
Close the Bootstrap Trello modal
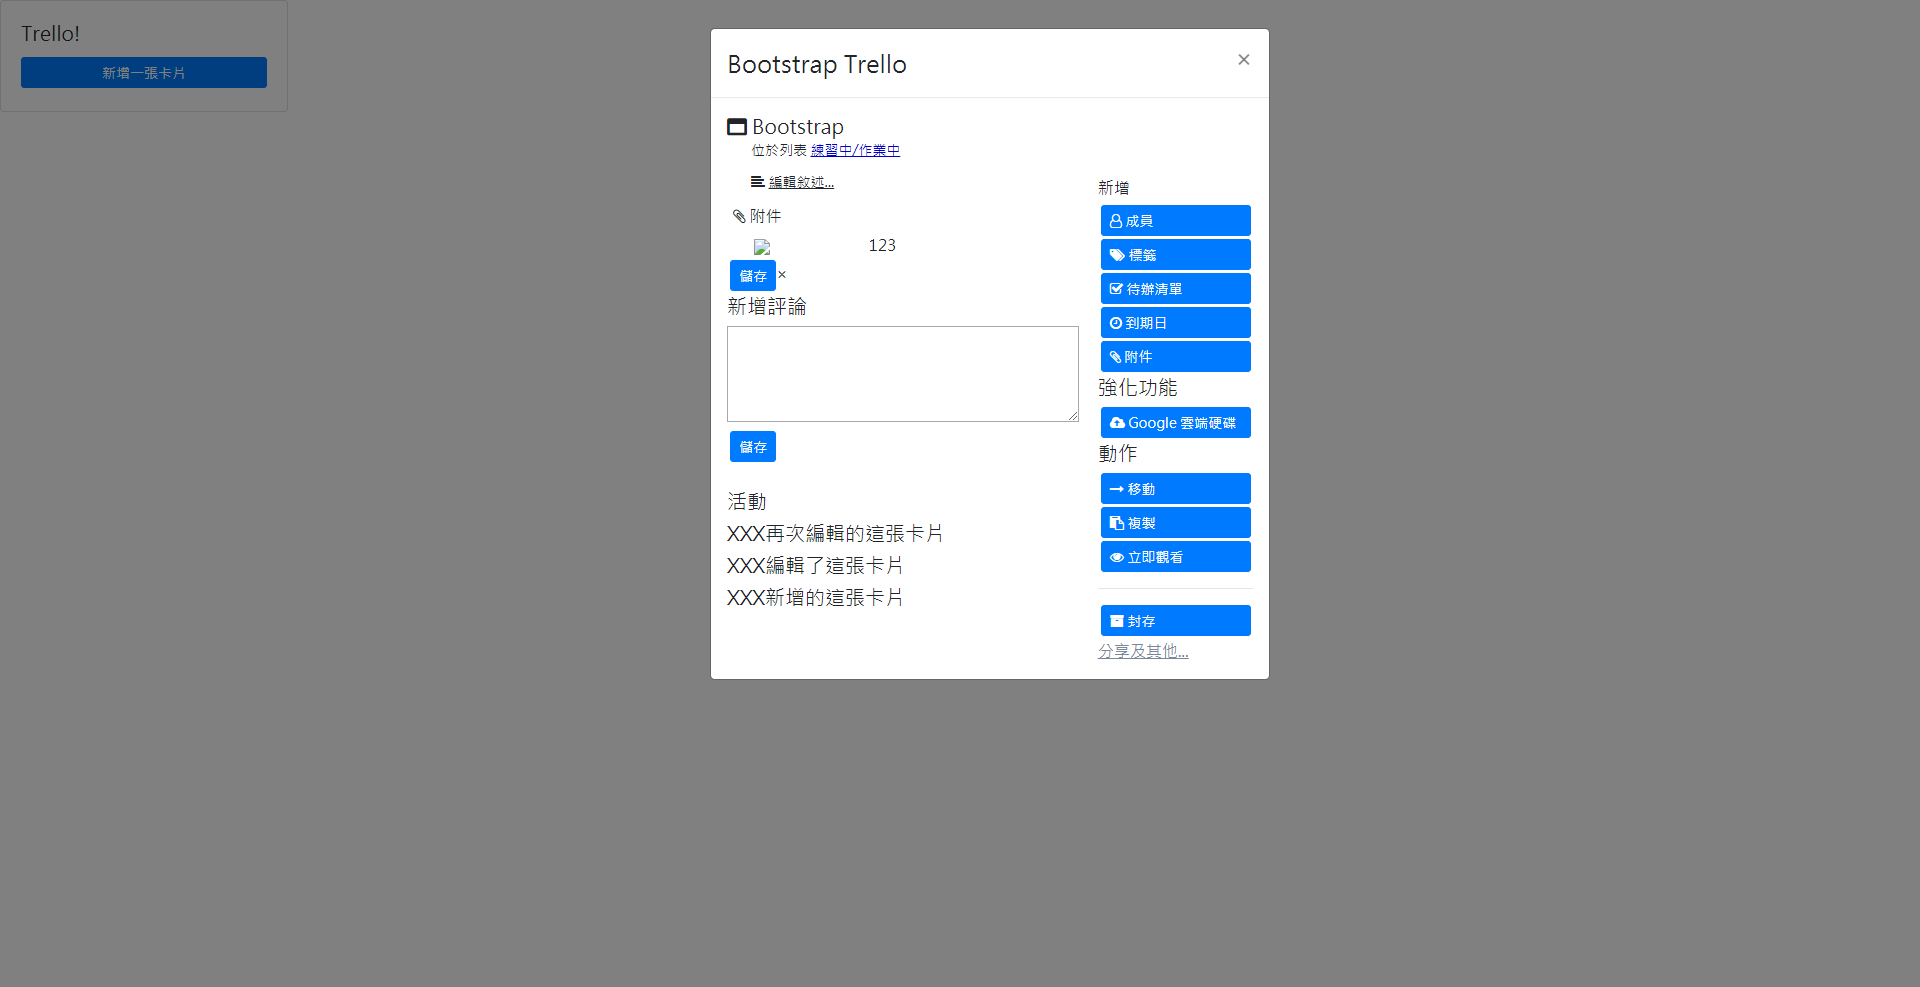click(x=1243, y=60)
